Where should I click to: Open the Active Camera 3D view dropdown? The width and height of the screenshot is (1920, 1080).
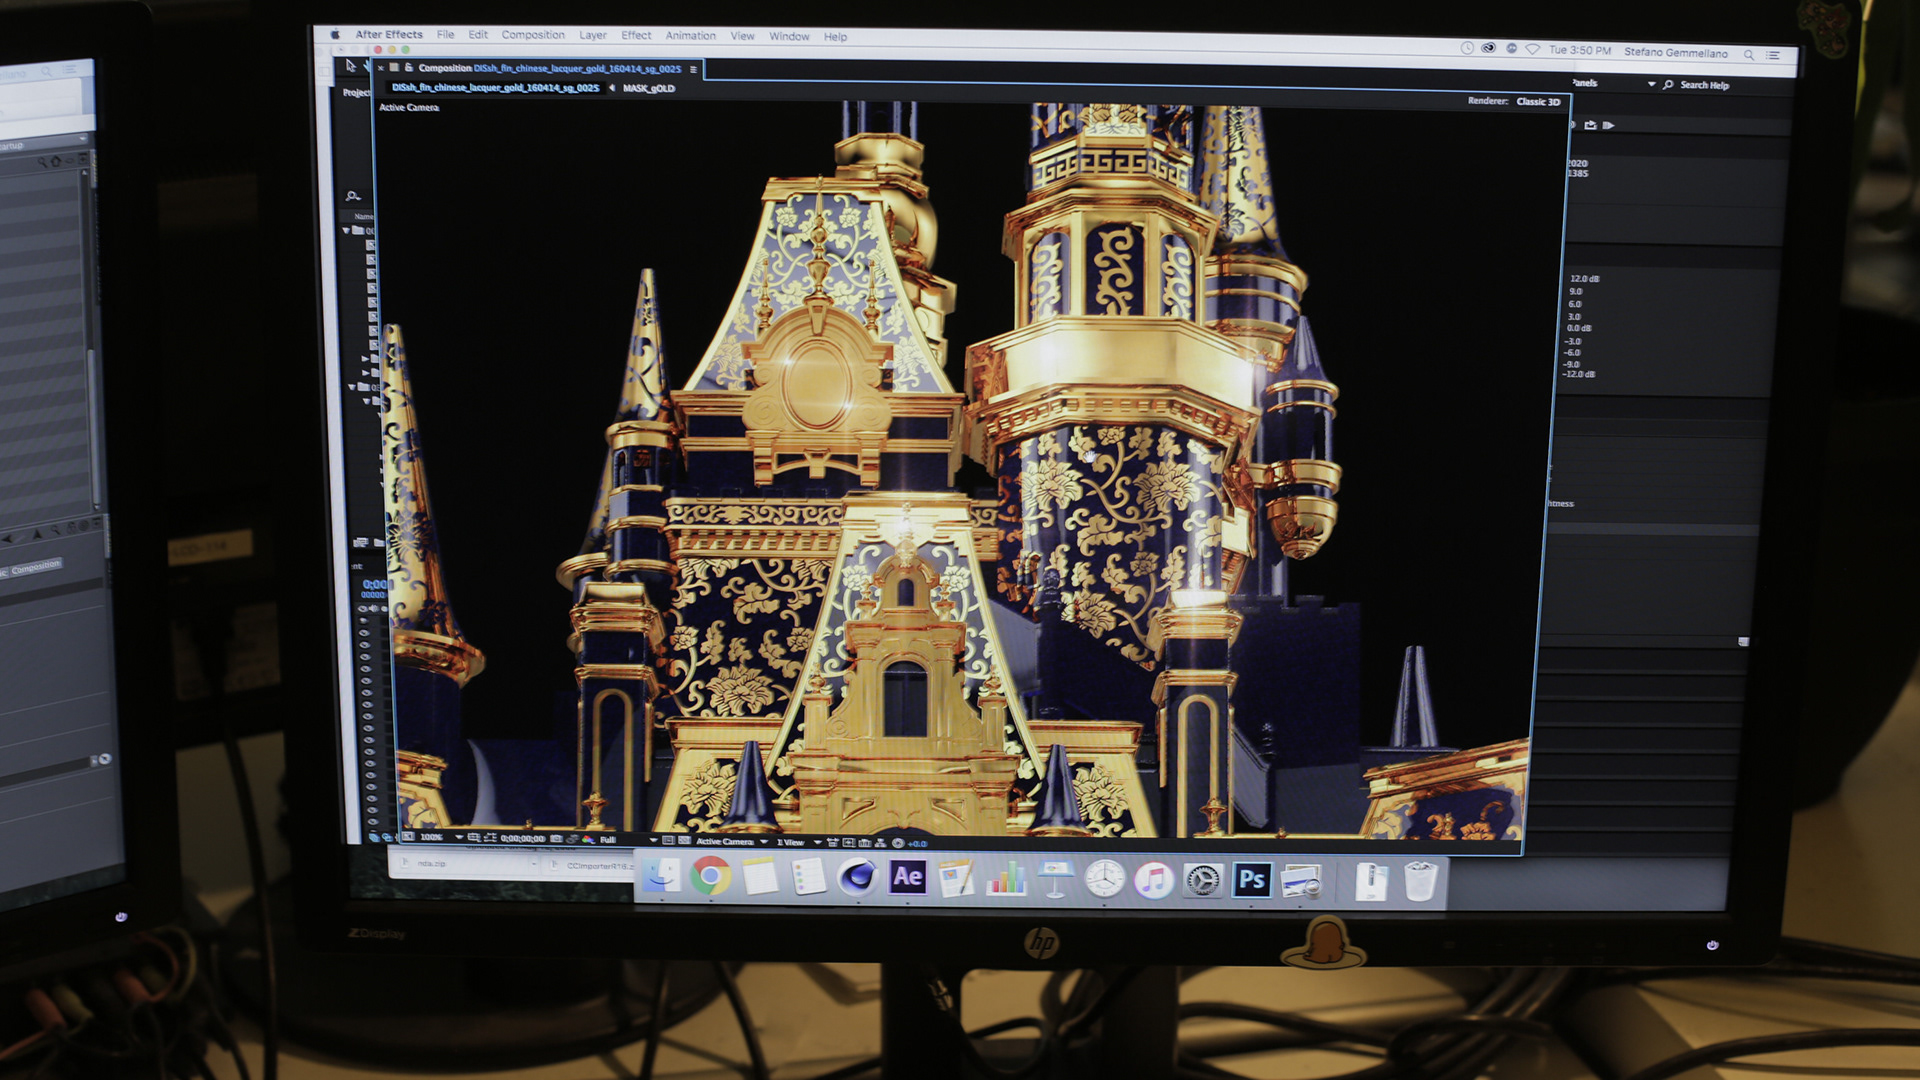[731, 841]
